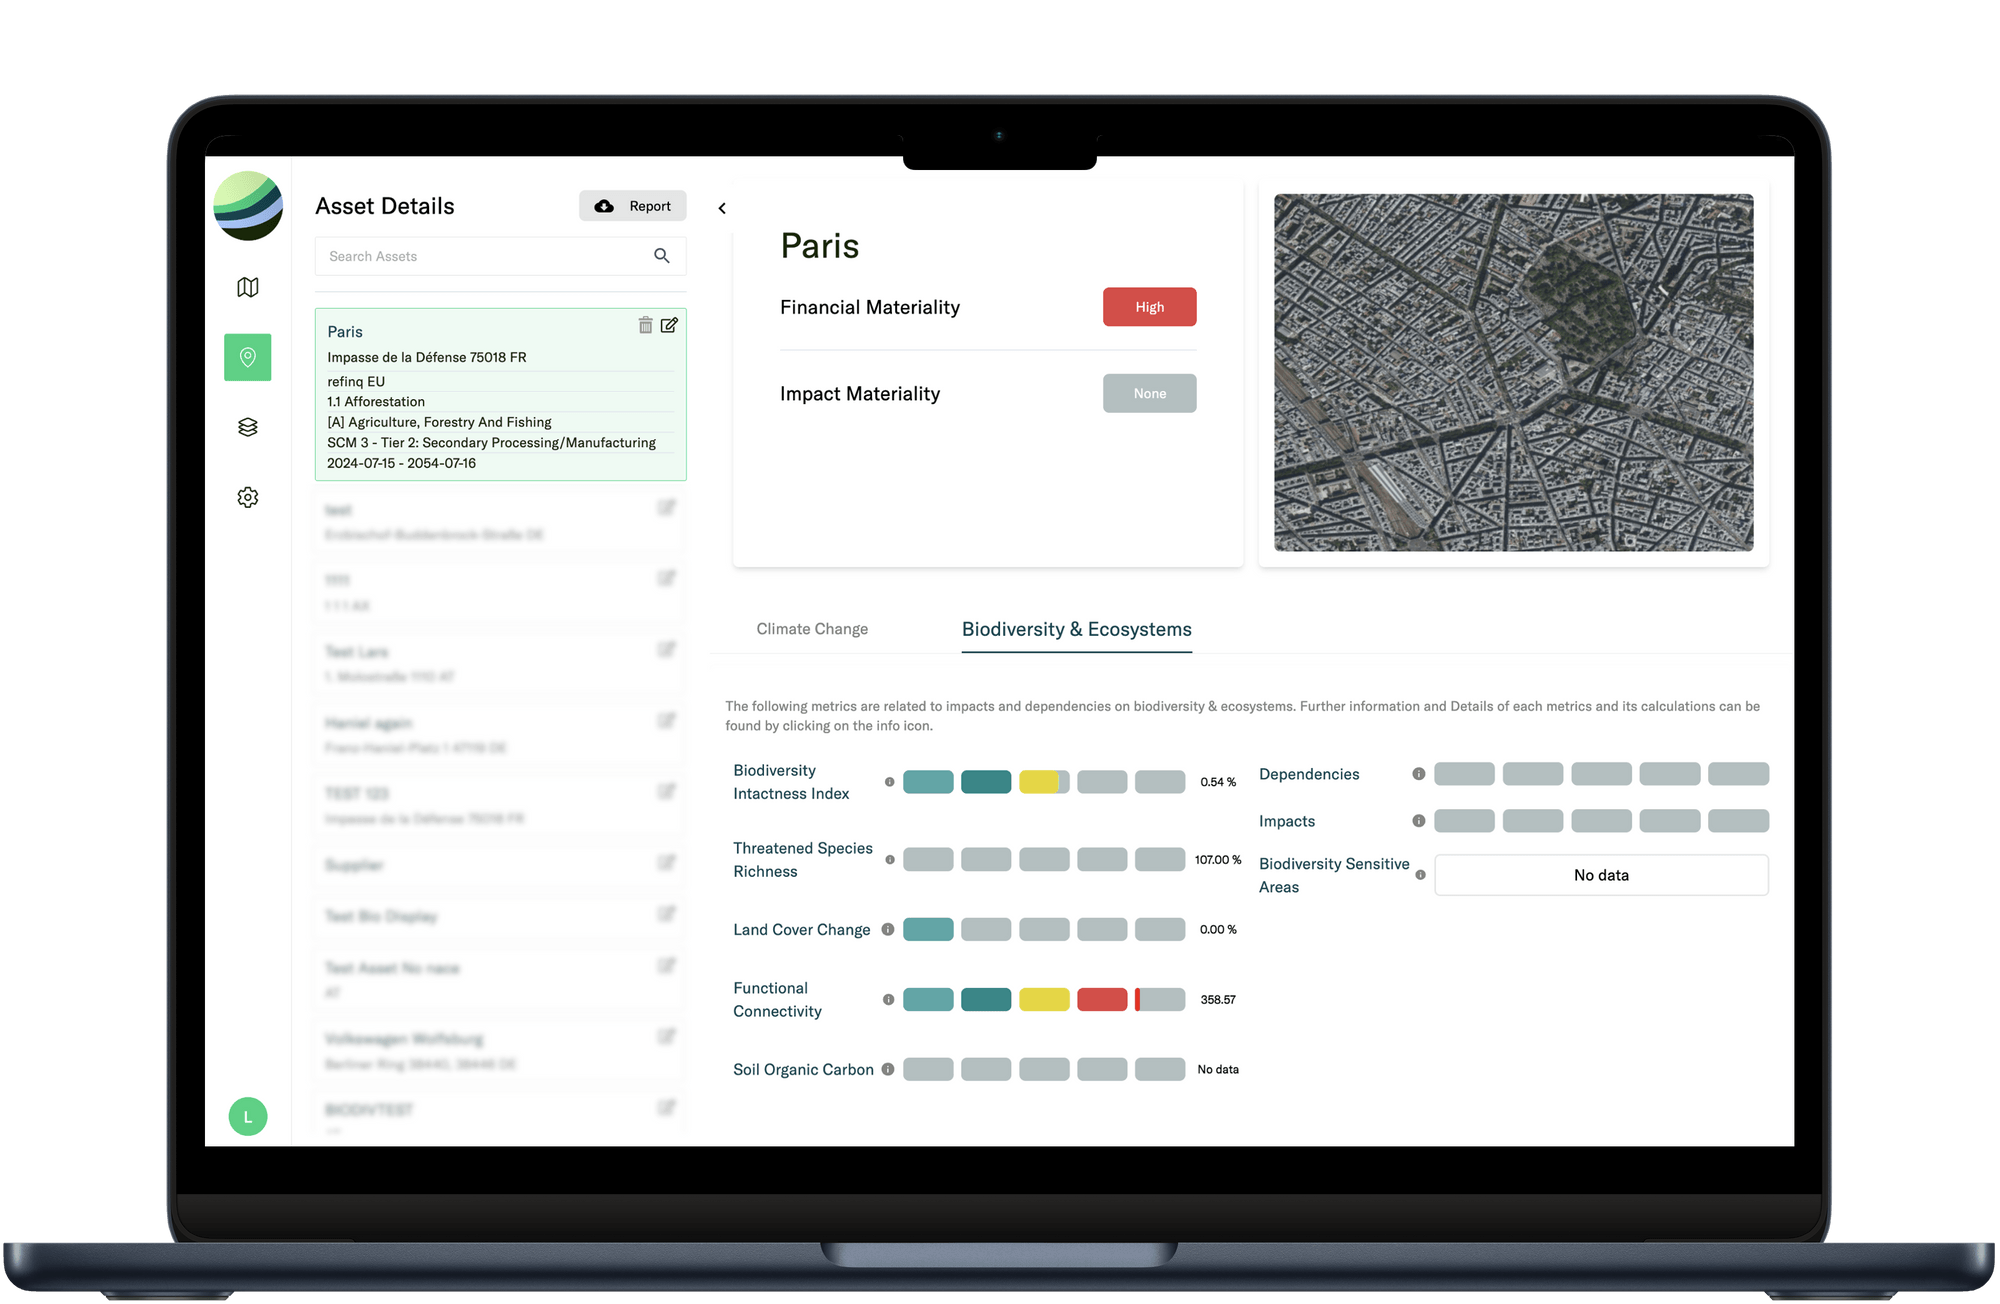Open info for Threatened Species Richness
The width and height of the screenshot is (2000, 1304).
pyautogui.click(x=889, y=860)
